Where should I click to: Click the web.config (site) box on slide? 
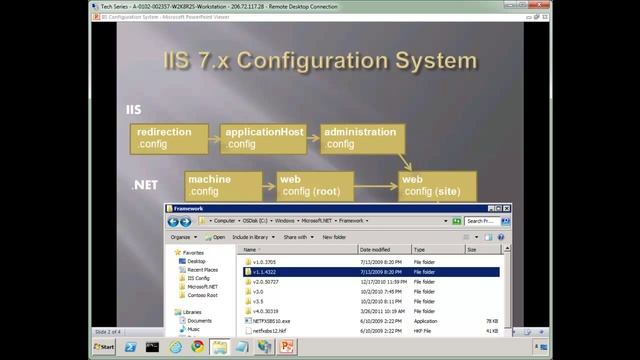point(437,186)
